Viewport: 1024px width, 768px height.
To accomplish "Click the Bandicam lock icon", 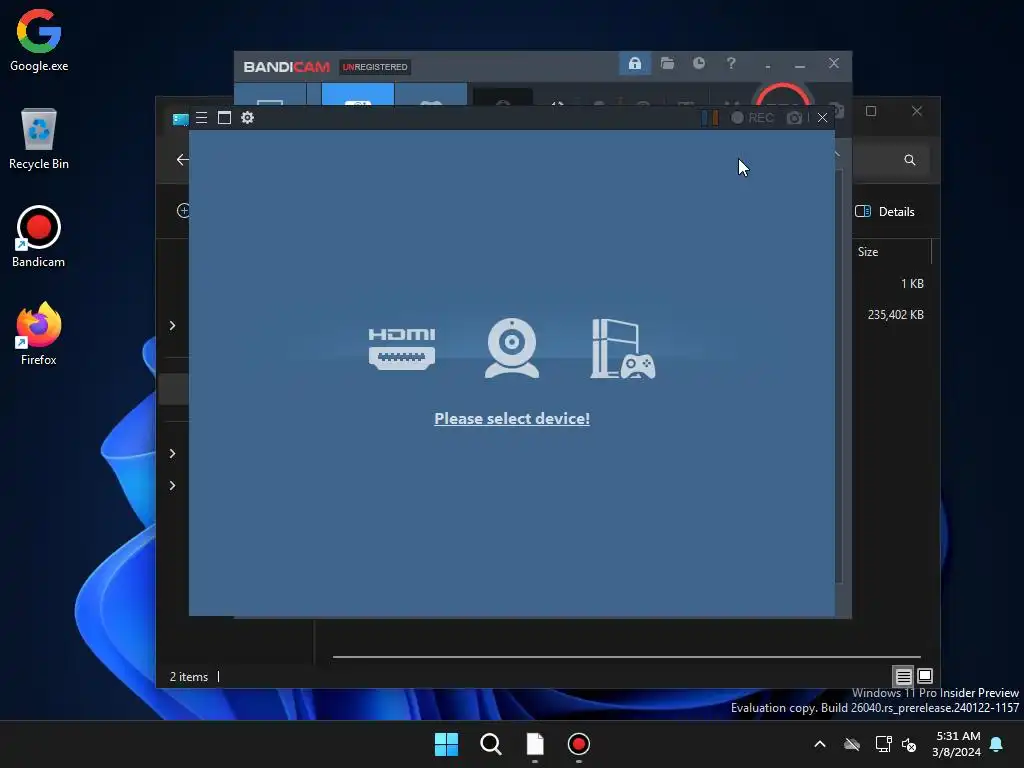I will point(635,63).
